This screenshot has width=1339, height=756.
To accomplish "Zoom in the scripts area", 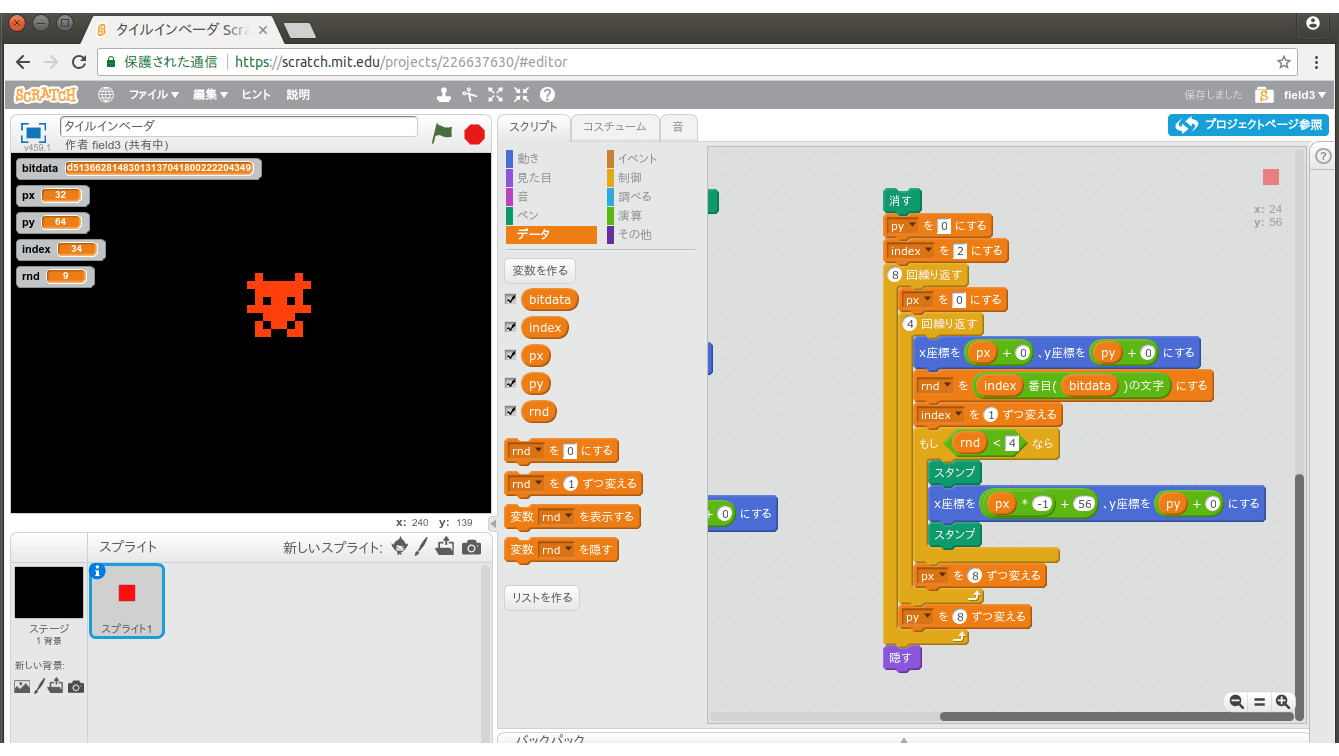I will (1282, 702).
